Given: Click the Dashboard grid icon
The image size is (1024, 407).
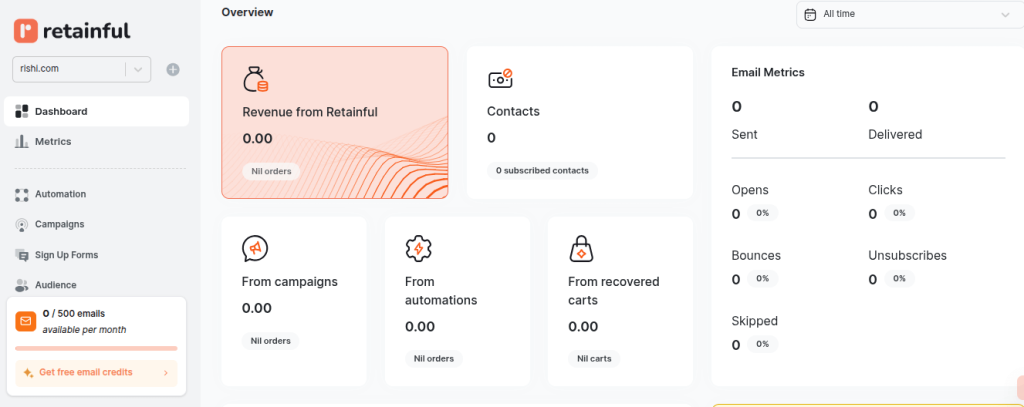Looking at the screenshot, I should pos(22,112).
